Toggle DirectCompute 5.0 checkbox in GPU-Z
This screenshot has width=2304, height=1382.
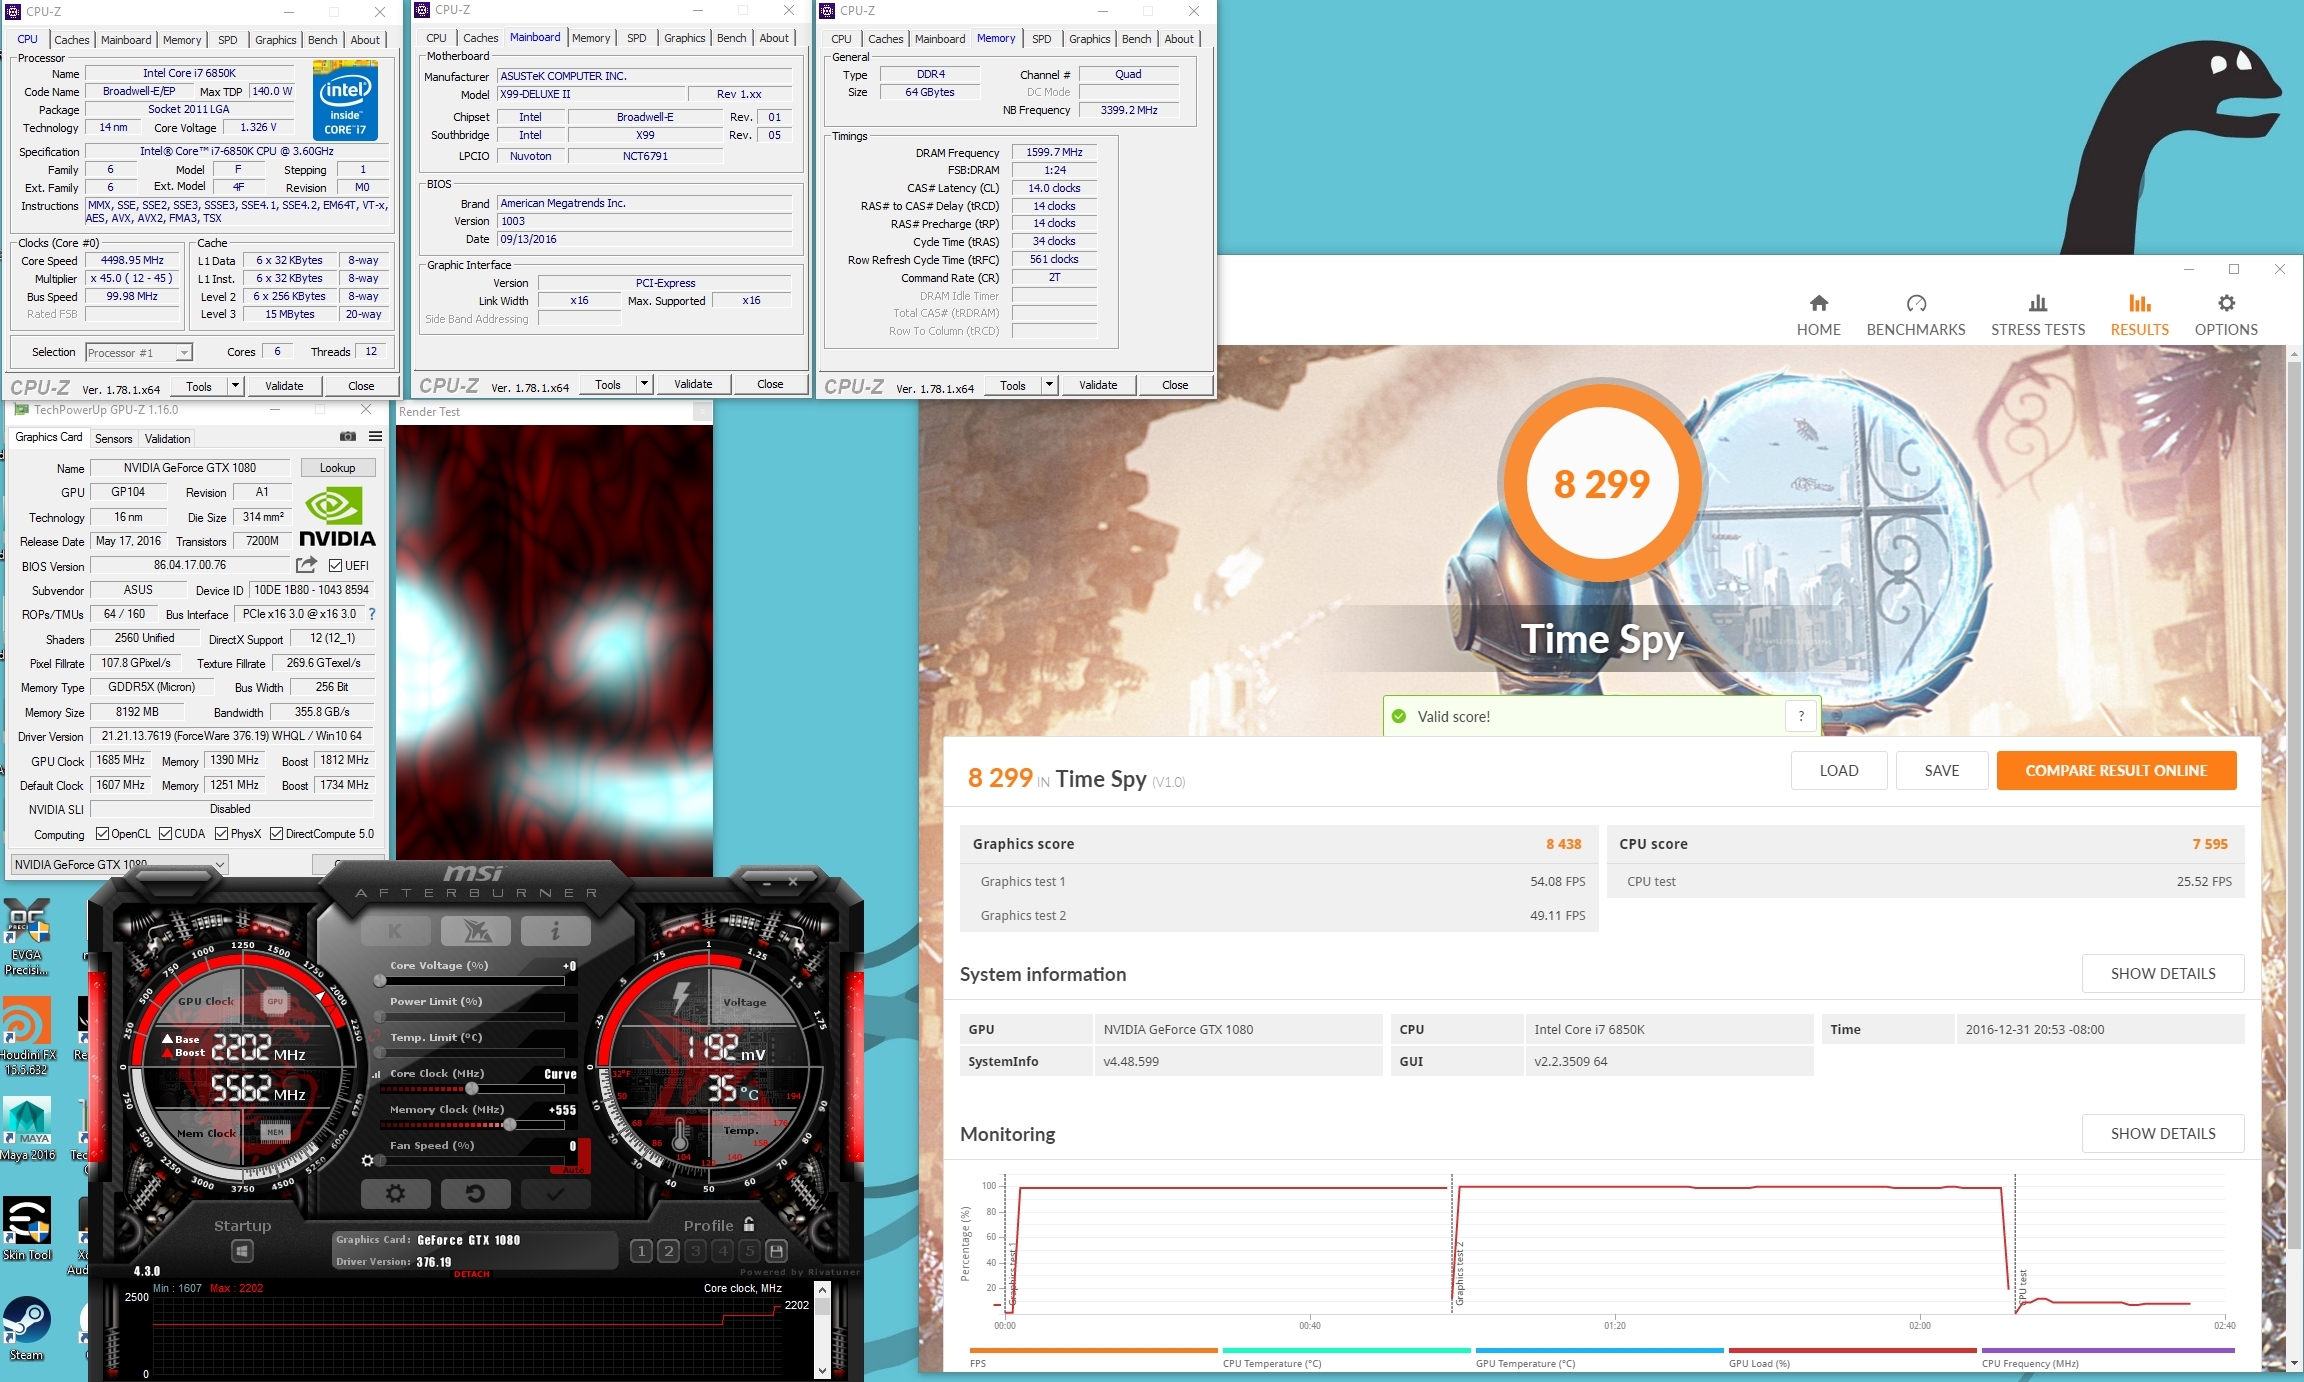click(277, 833)
